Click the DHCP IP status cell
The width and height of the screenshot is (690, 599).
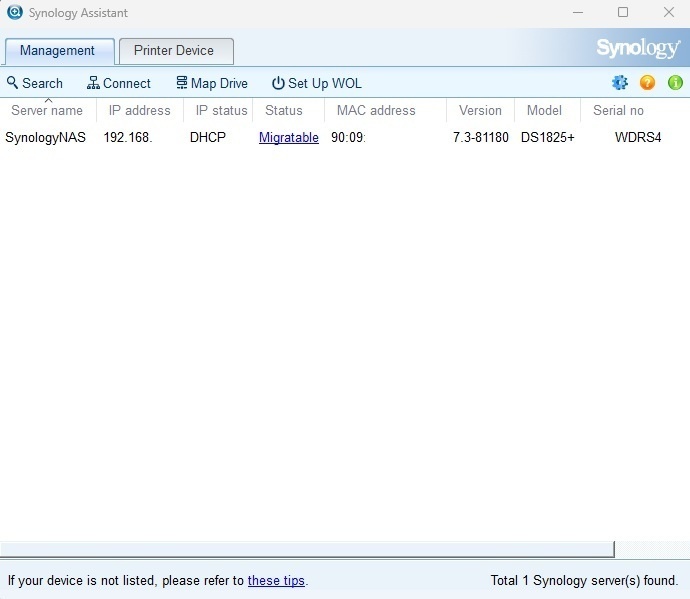208,137
